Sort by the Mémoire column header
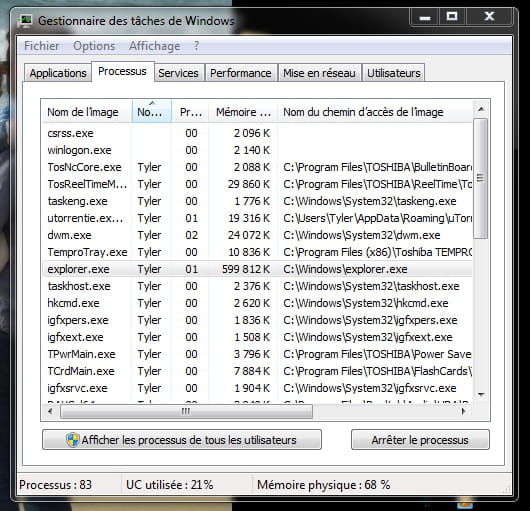 243,112
